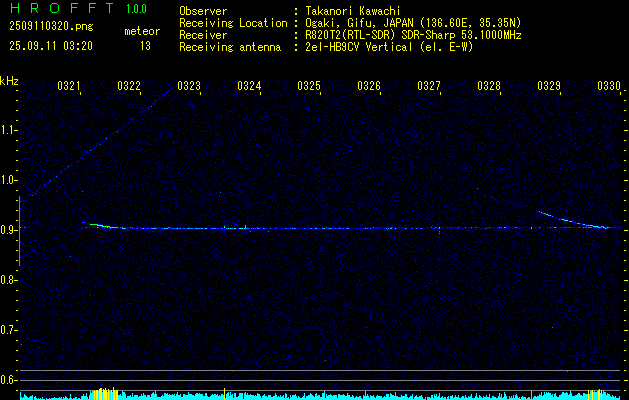This screenshot has width=629, height=400.
Task: Click the 0.6 kHz axis label
Action: (9, 380)
